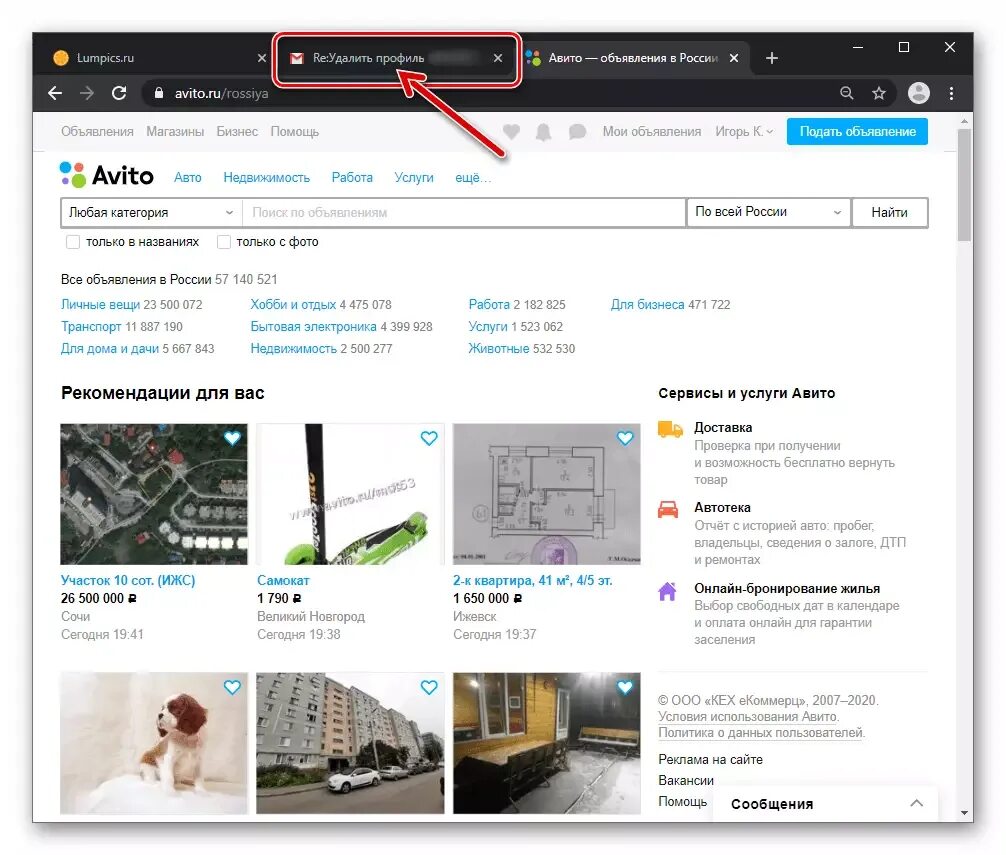
Task: Open the Работа link beside the logo
Action: (x=352, y=178)
